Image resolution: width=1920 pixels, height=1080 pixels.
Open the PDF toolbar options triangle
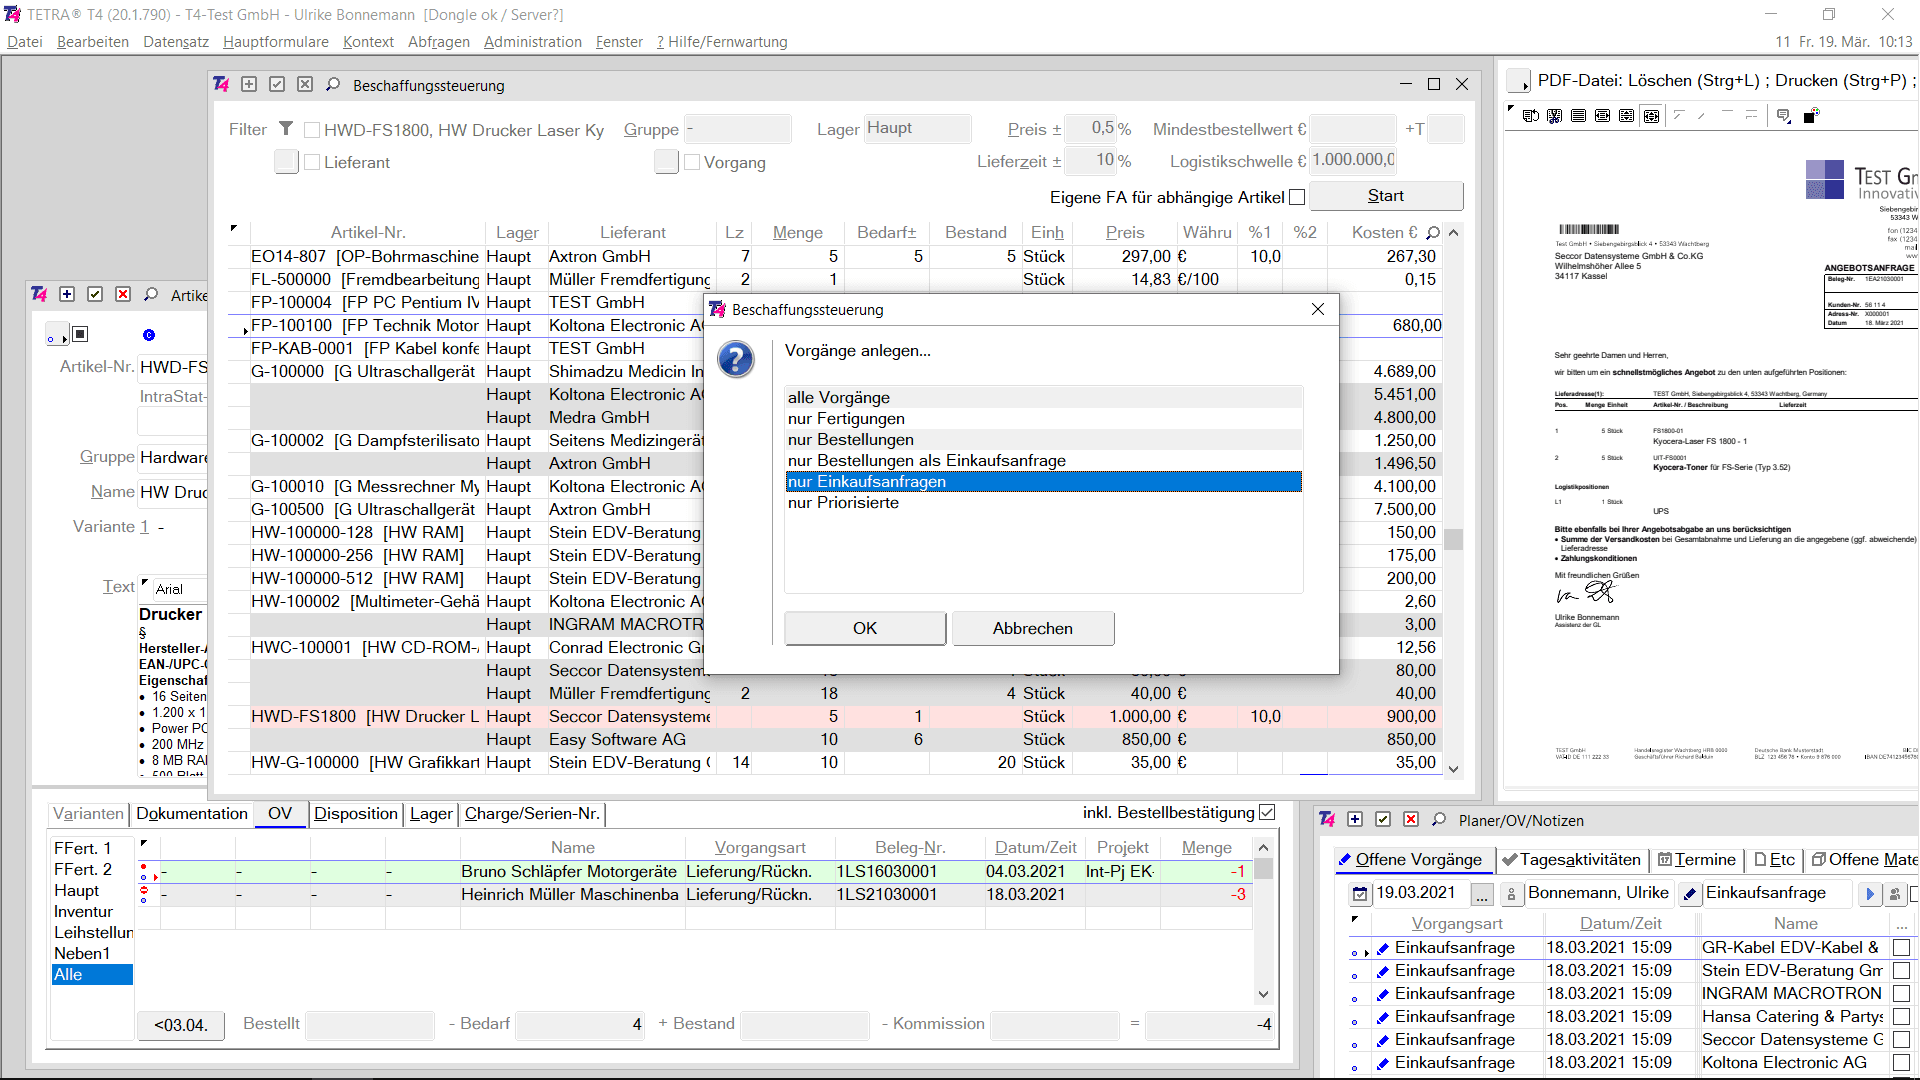(x=1511, y=110)
